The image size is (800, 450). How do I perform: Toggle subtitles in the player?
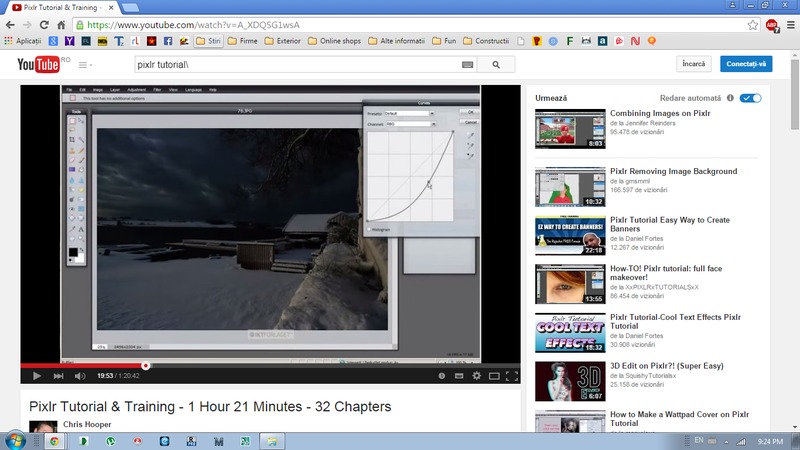[459, 376]
